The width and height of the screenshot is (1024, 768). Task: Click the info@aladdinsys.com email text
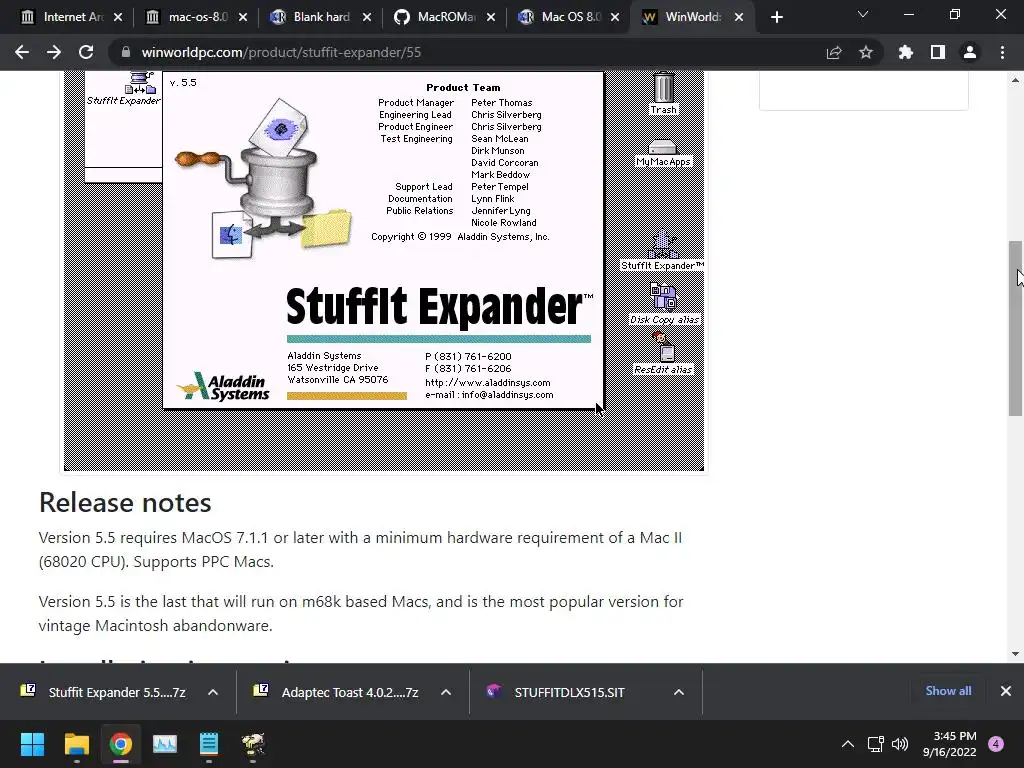point(507,394)
